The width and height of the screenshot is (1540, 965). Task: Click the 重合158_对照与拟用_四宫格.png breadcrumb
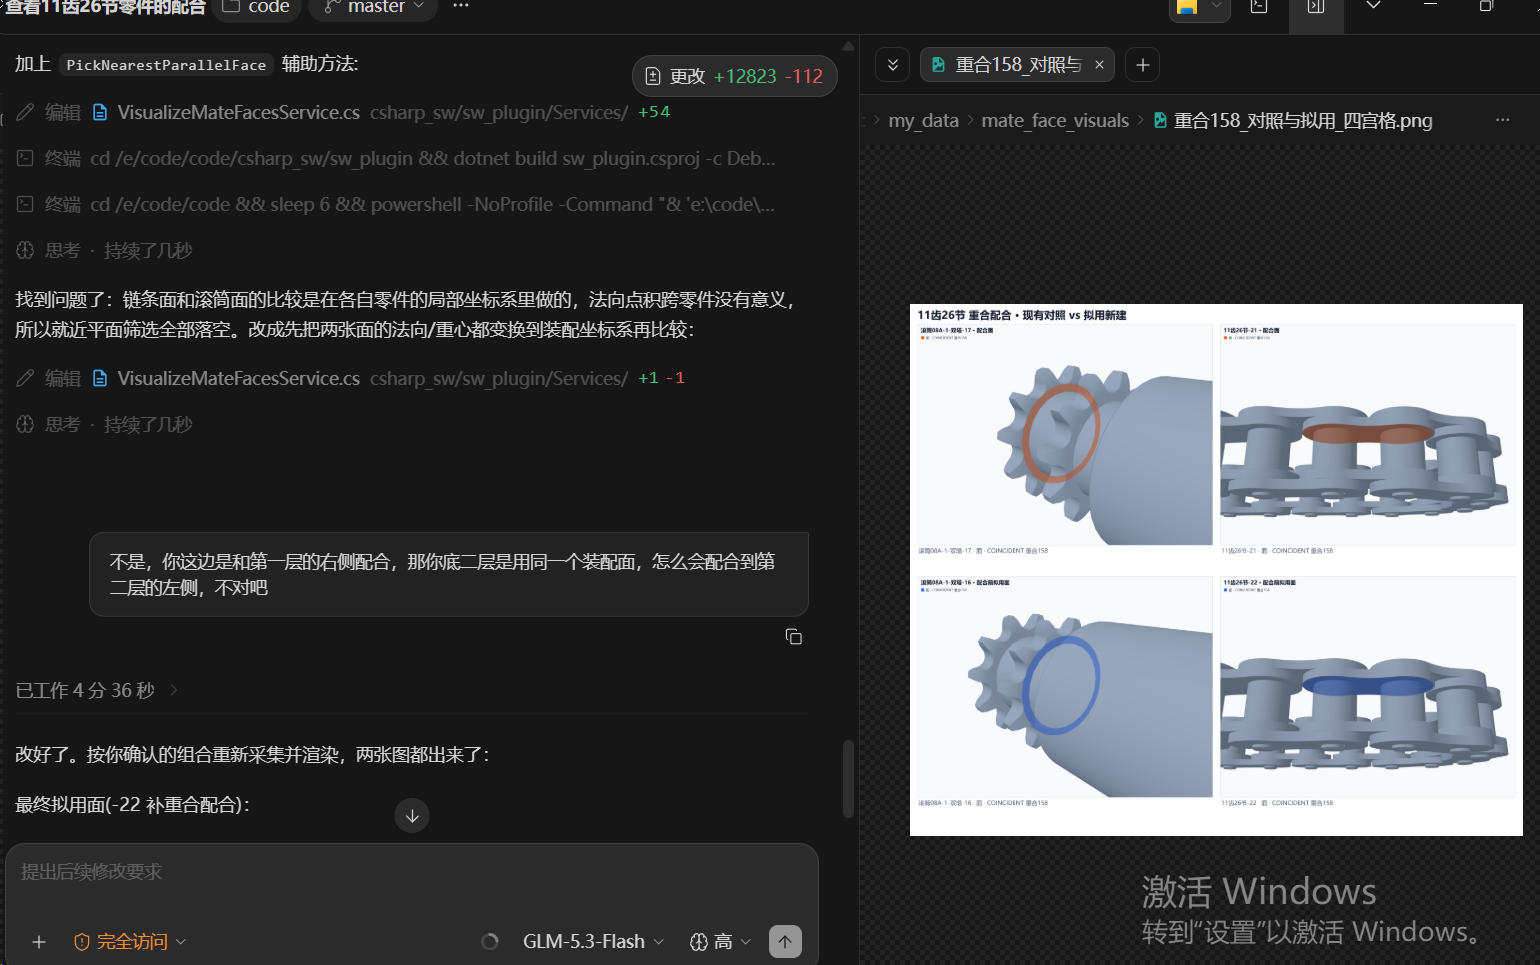coord(1303,121)
